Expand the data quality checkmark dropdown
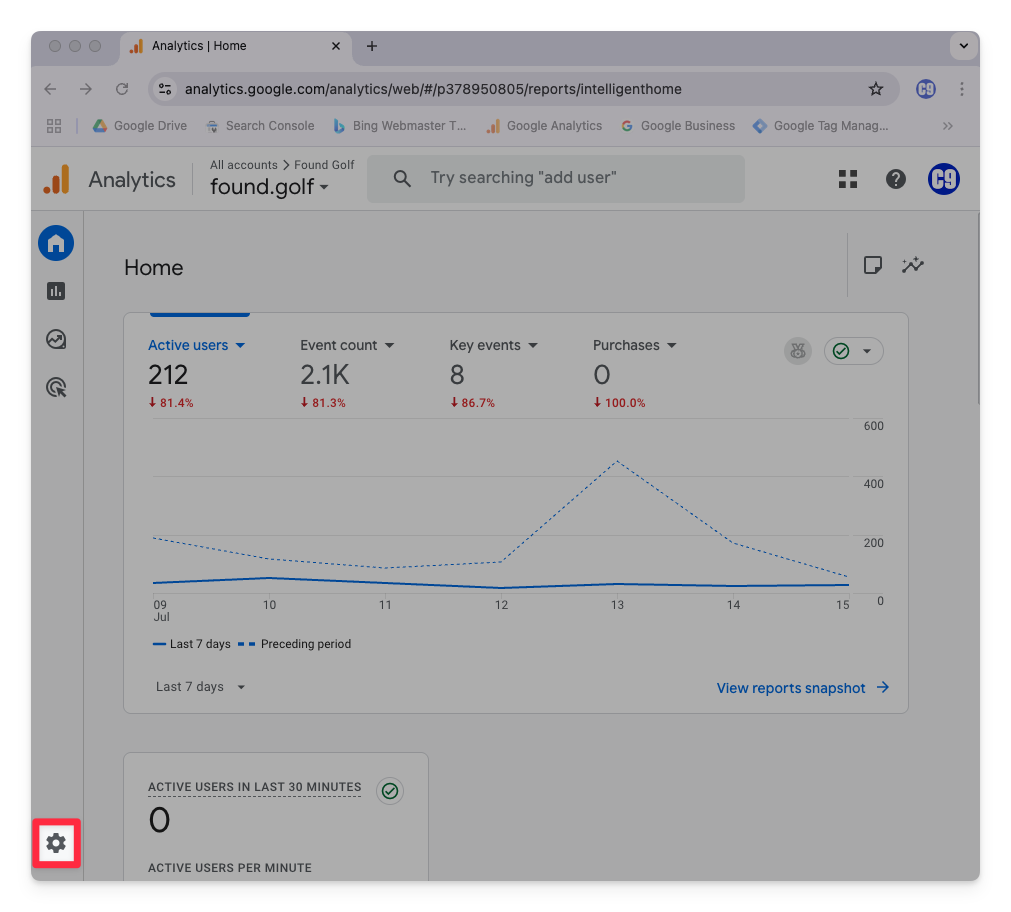Screen dimensions: 1011x912 click(853, 351)
